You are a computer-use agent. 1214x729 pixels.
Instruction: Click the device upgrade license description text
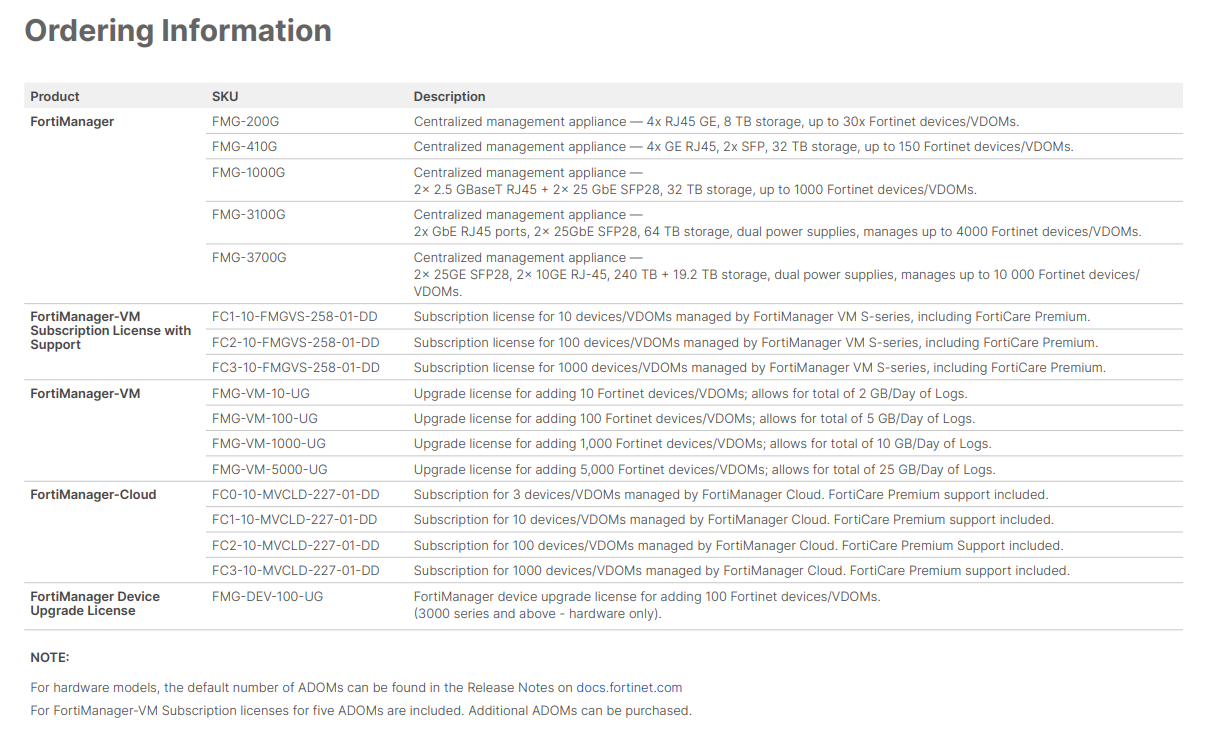click(x=647, y=605)
